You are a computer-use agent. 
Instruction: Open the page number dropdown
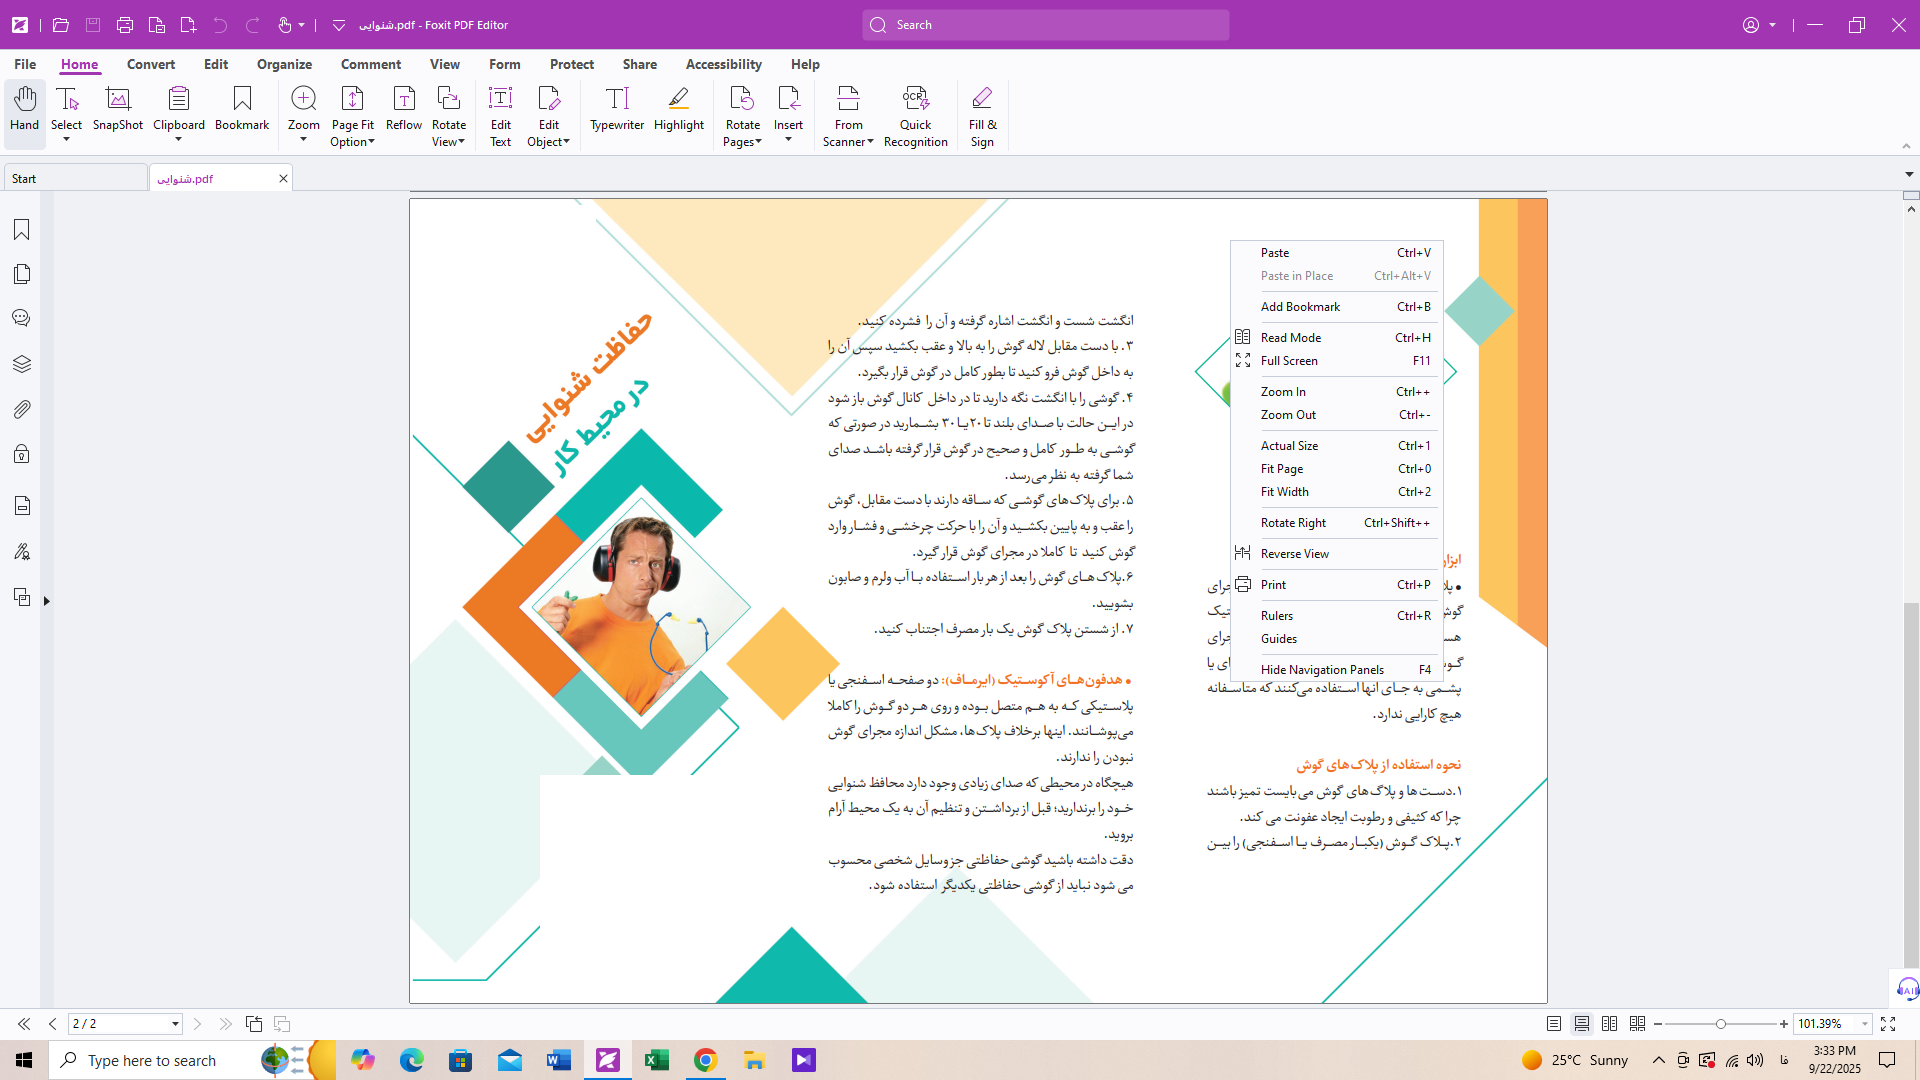pyautogui.click(x=175, y=1024)
